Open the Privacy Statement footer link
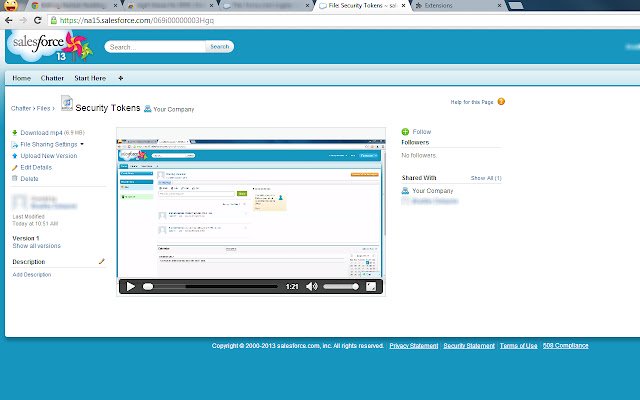The width and height of the screenshot is (640, 400). point(414,346)
